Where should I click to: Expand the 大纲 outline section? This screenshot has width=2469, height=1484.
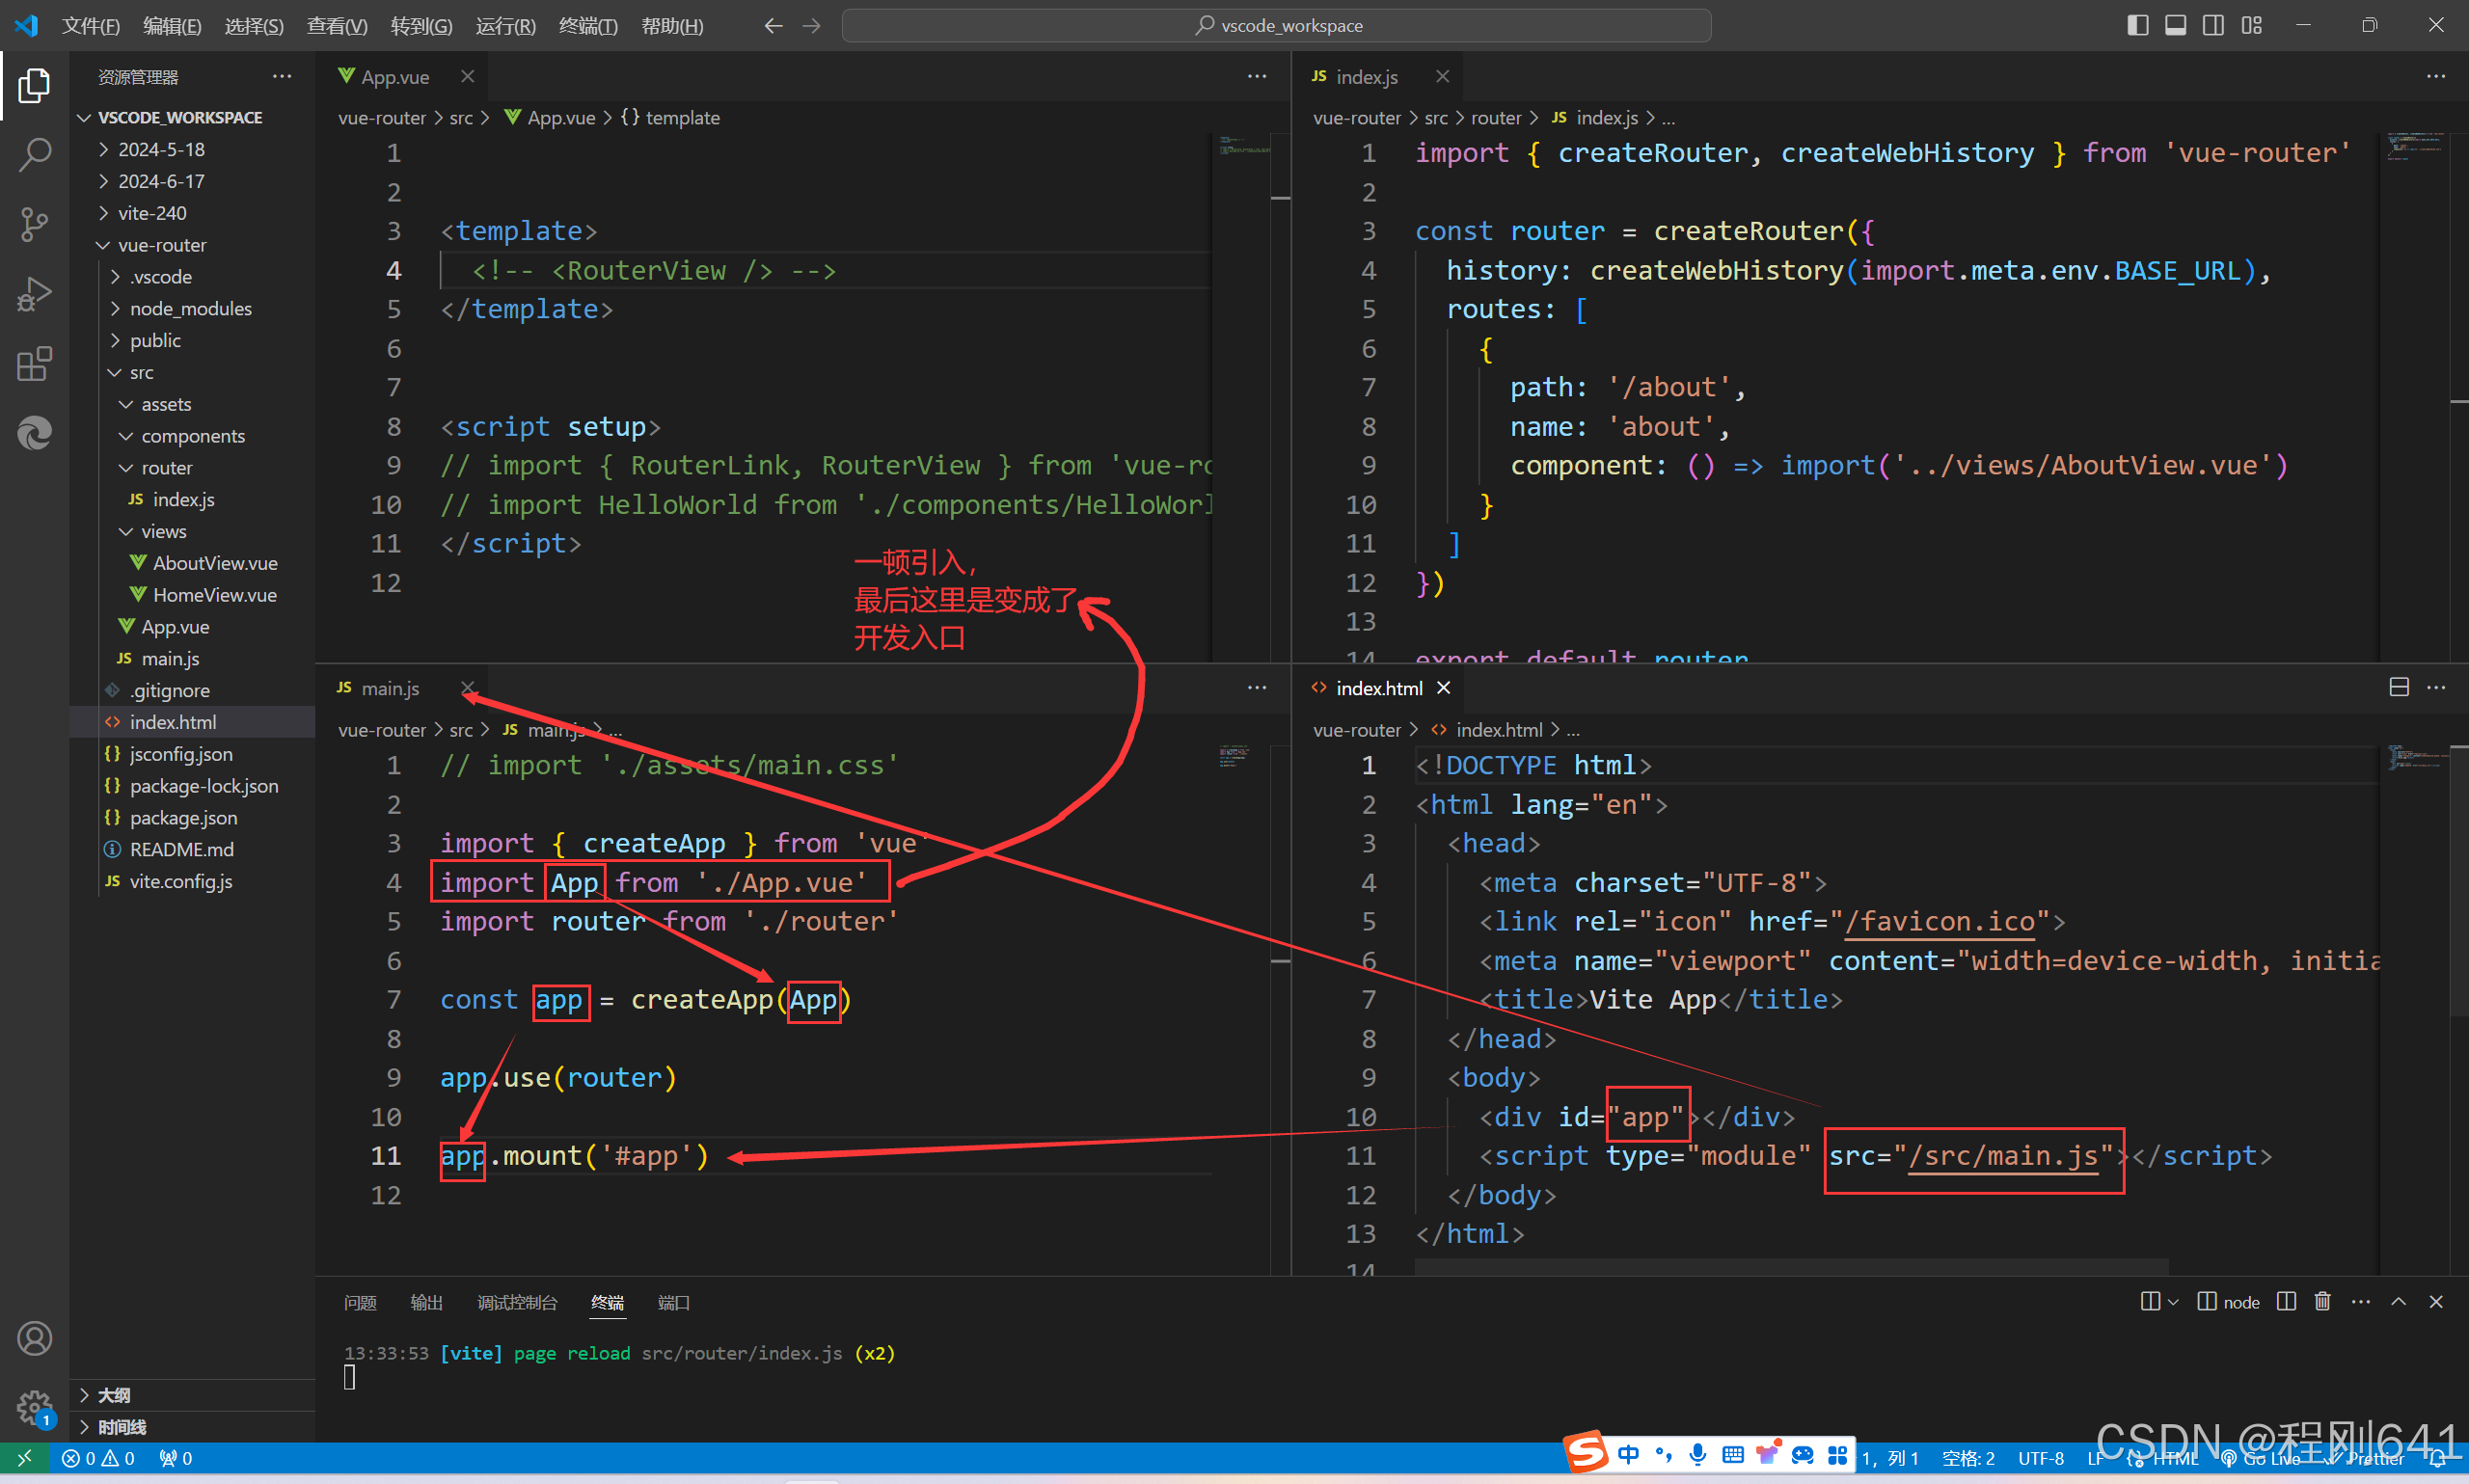114,1394
